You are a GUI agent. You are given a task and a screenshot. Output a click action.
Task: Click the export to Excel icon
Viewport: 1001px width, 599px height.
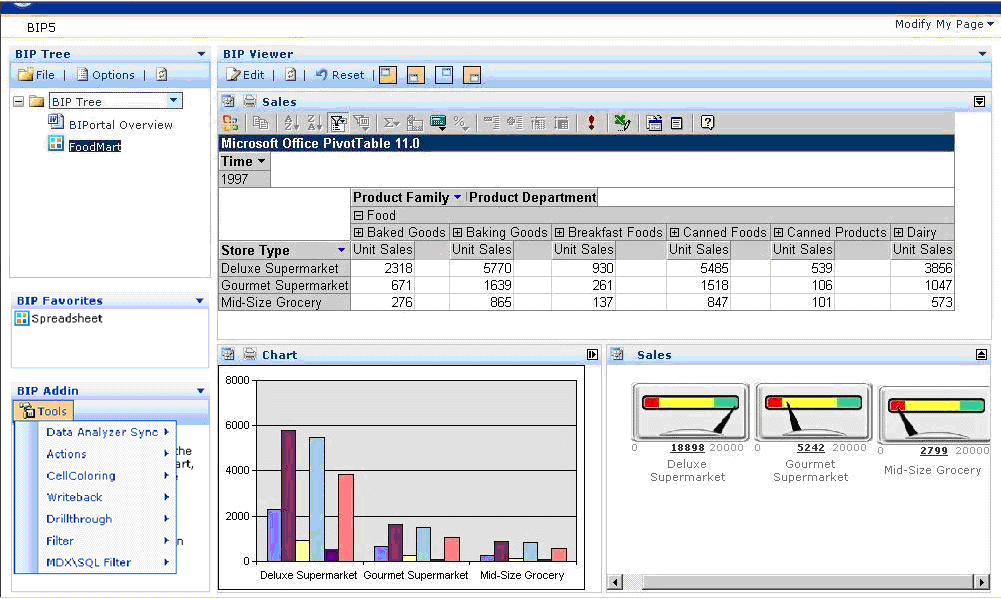point(622,123)
